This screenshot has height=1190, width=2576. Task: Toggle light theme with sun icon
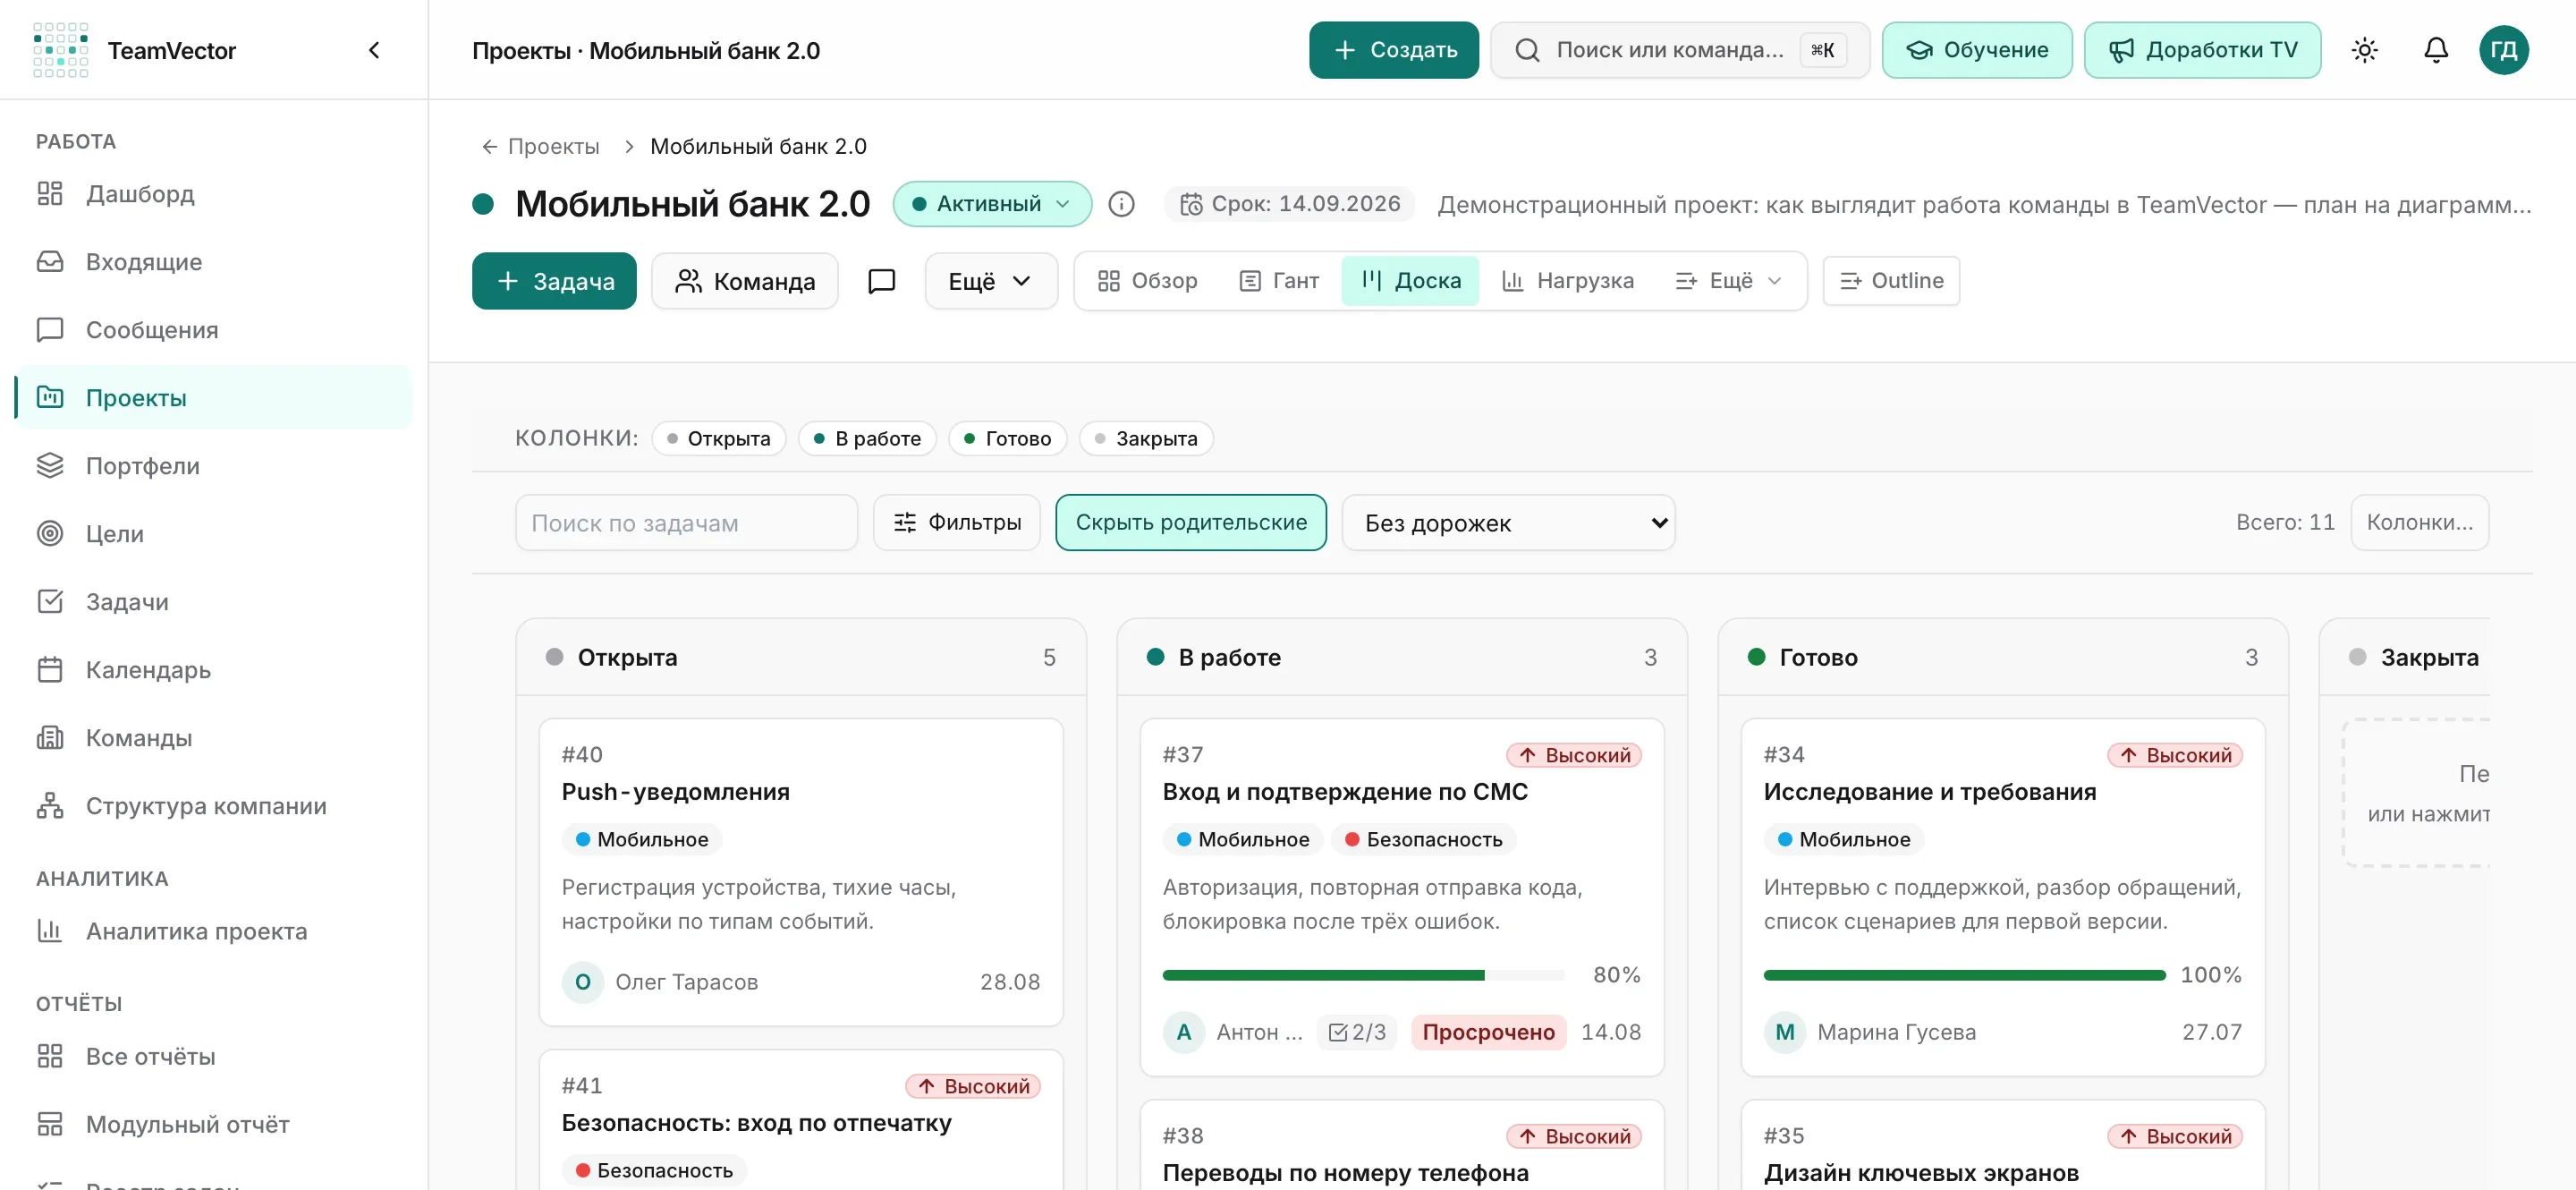click(x=2364, y=50)
